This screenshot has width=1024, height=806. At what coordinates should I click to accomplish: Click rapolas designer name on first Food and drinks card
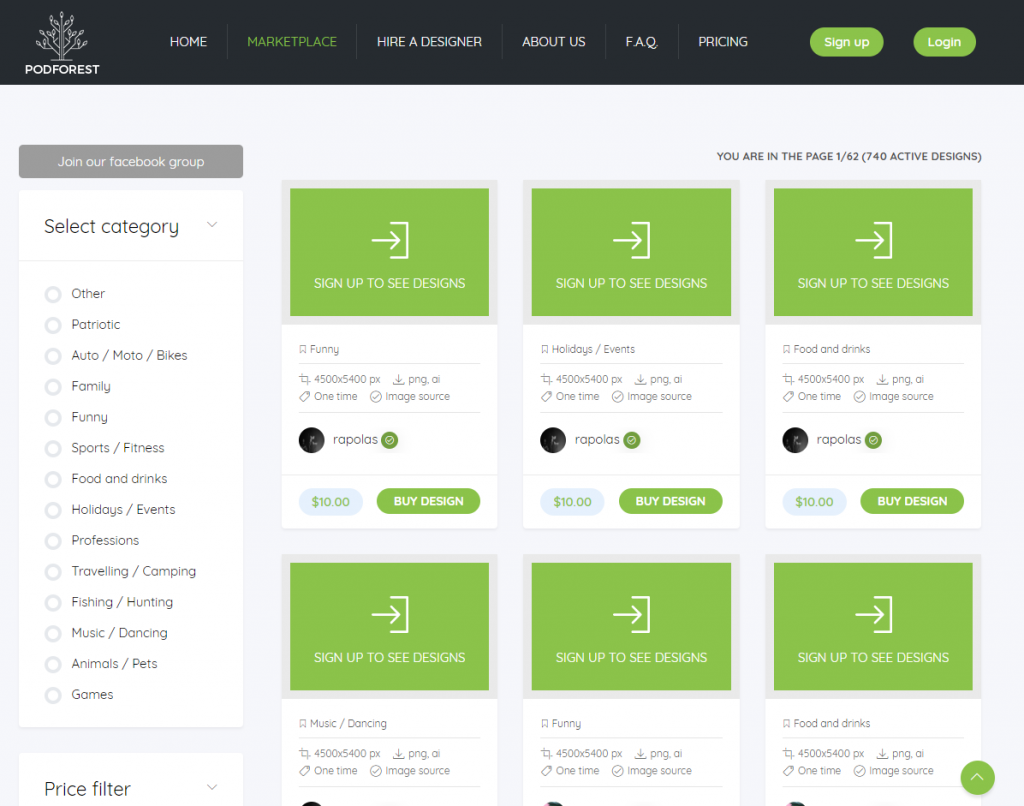[x=839, y=440]
